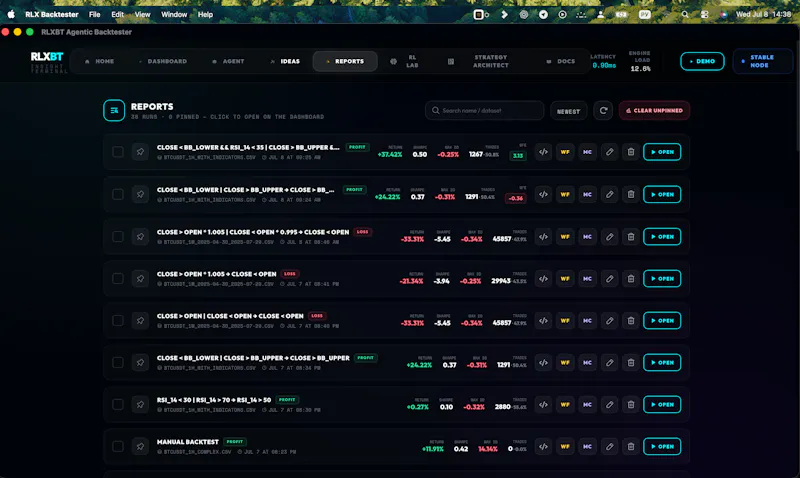Run WF on the RSI_14 < 30 report

[x=565, y=405]
